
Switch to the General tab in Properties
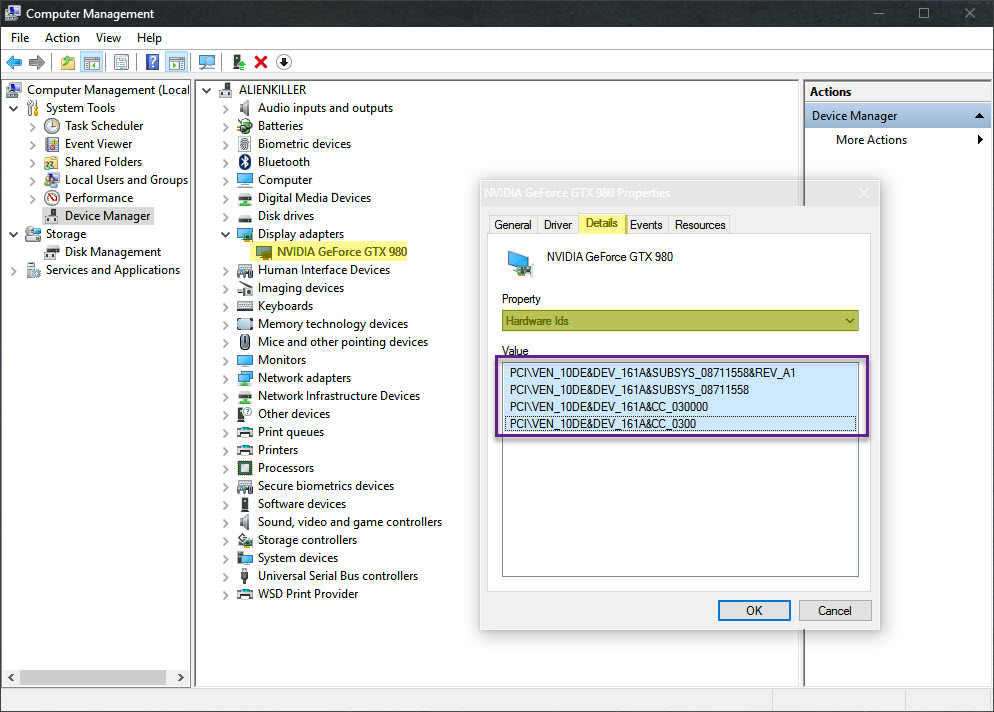pyautogui.click(x=513, y=225)
